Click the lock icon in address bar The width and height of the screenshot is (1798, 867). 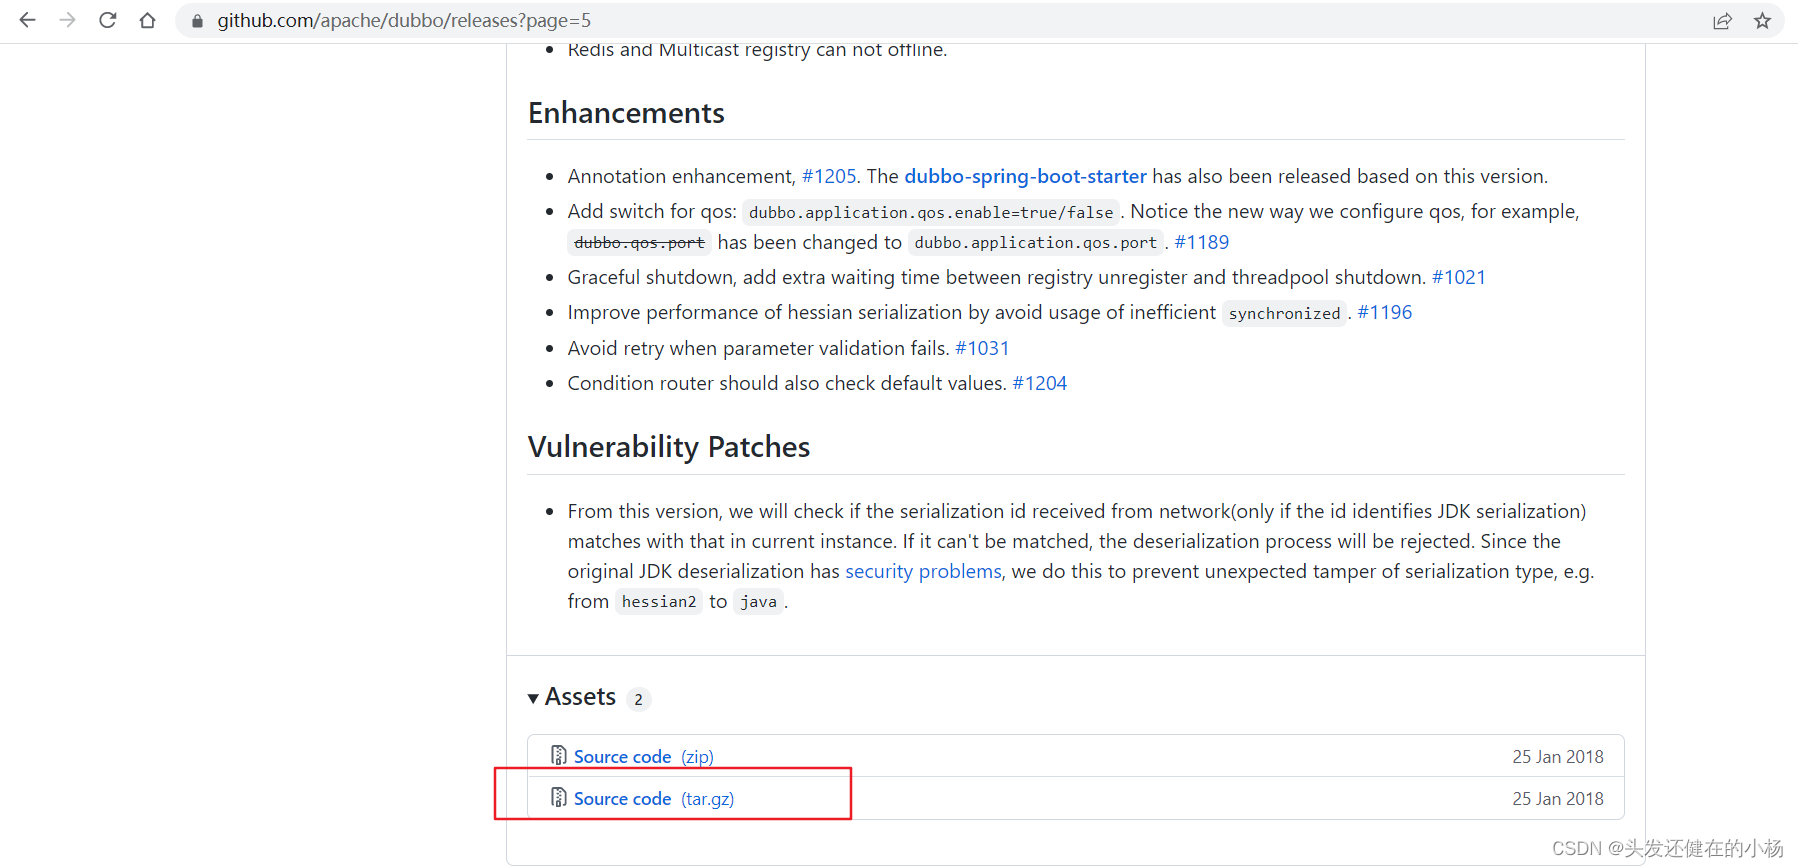point(197,21)
